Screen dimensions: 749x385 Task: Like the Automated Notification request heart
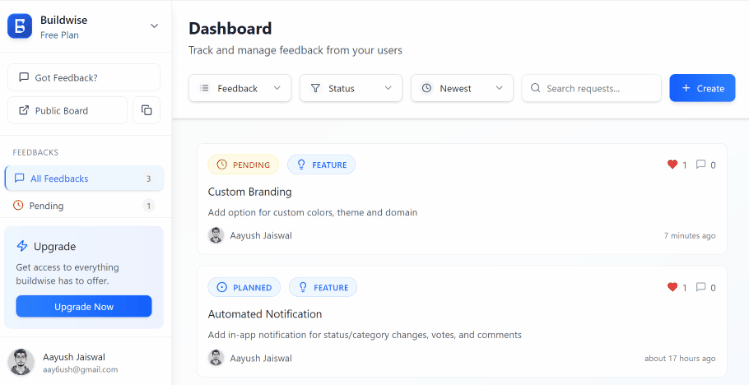click(x=673, y=287)
